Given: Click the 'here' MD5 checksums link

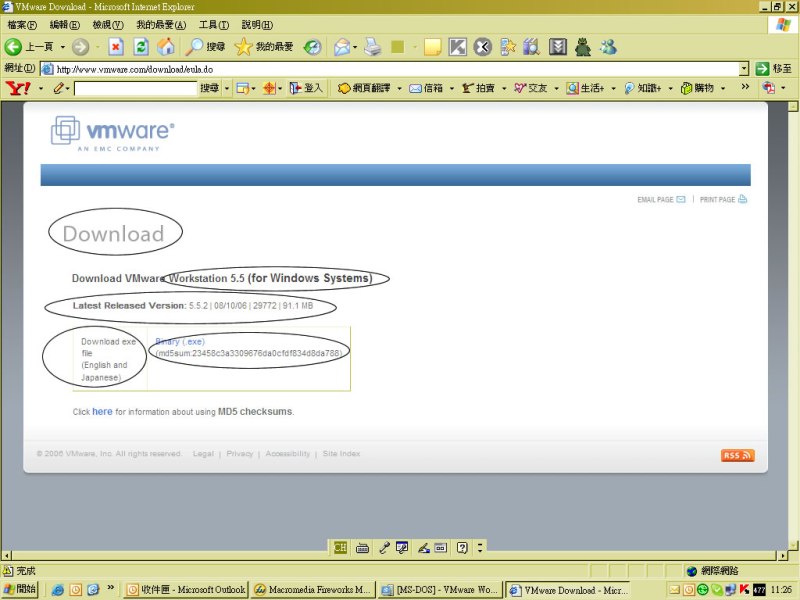Looking at the screenshot, I should coord(102,411).
